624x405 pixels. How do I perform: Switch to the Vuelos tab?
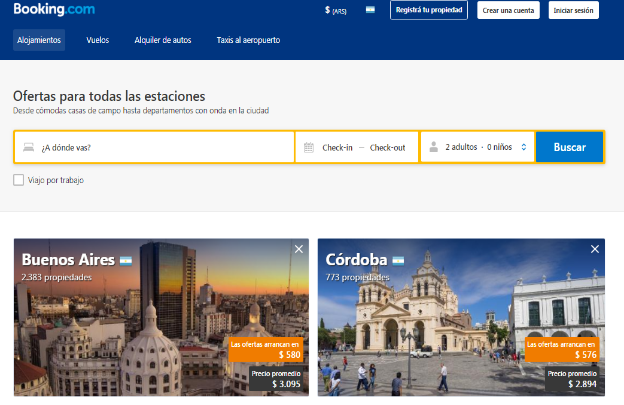tap(98, 40)
